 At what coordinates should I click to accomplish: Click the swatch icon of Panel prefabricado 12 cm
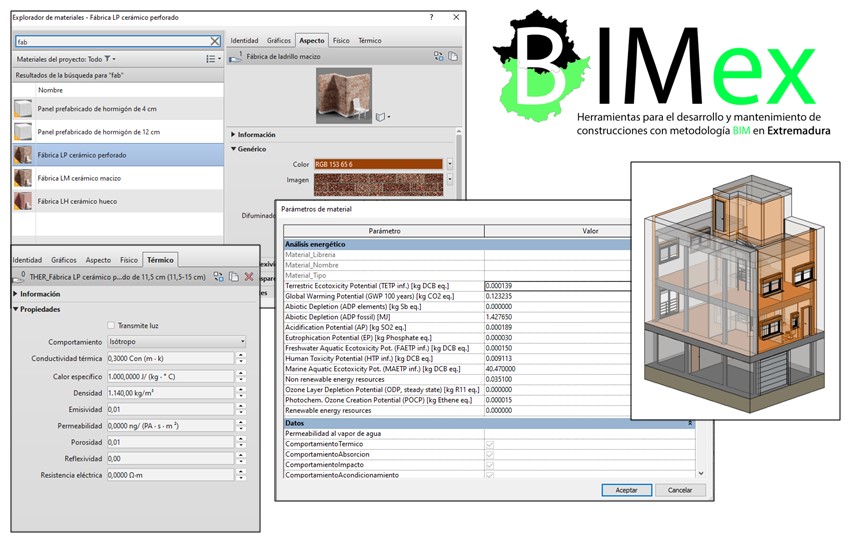click(x=23, y=132)
